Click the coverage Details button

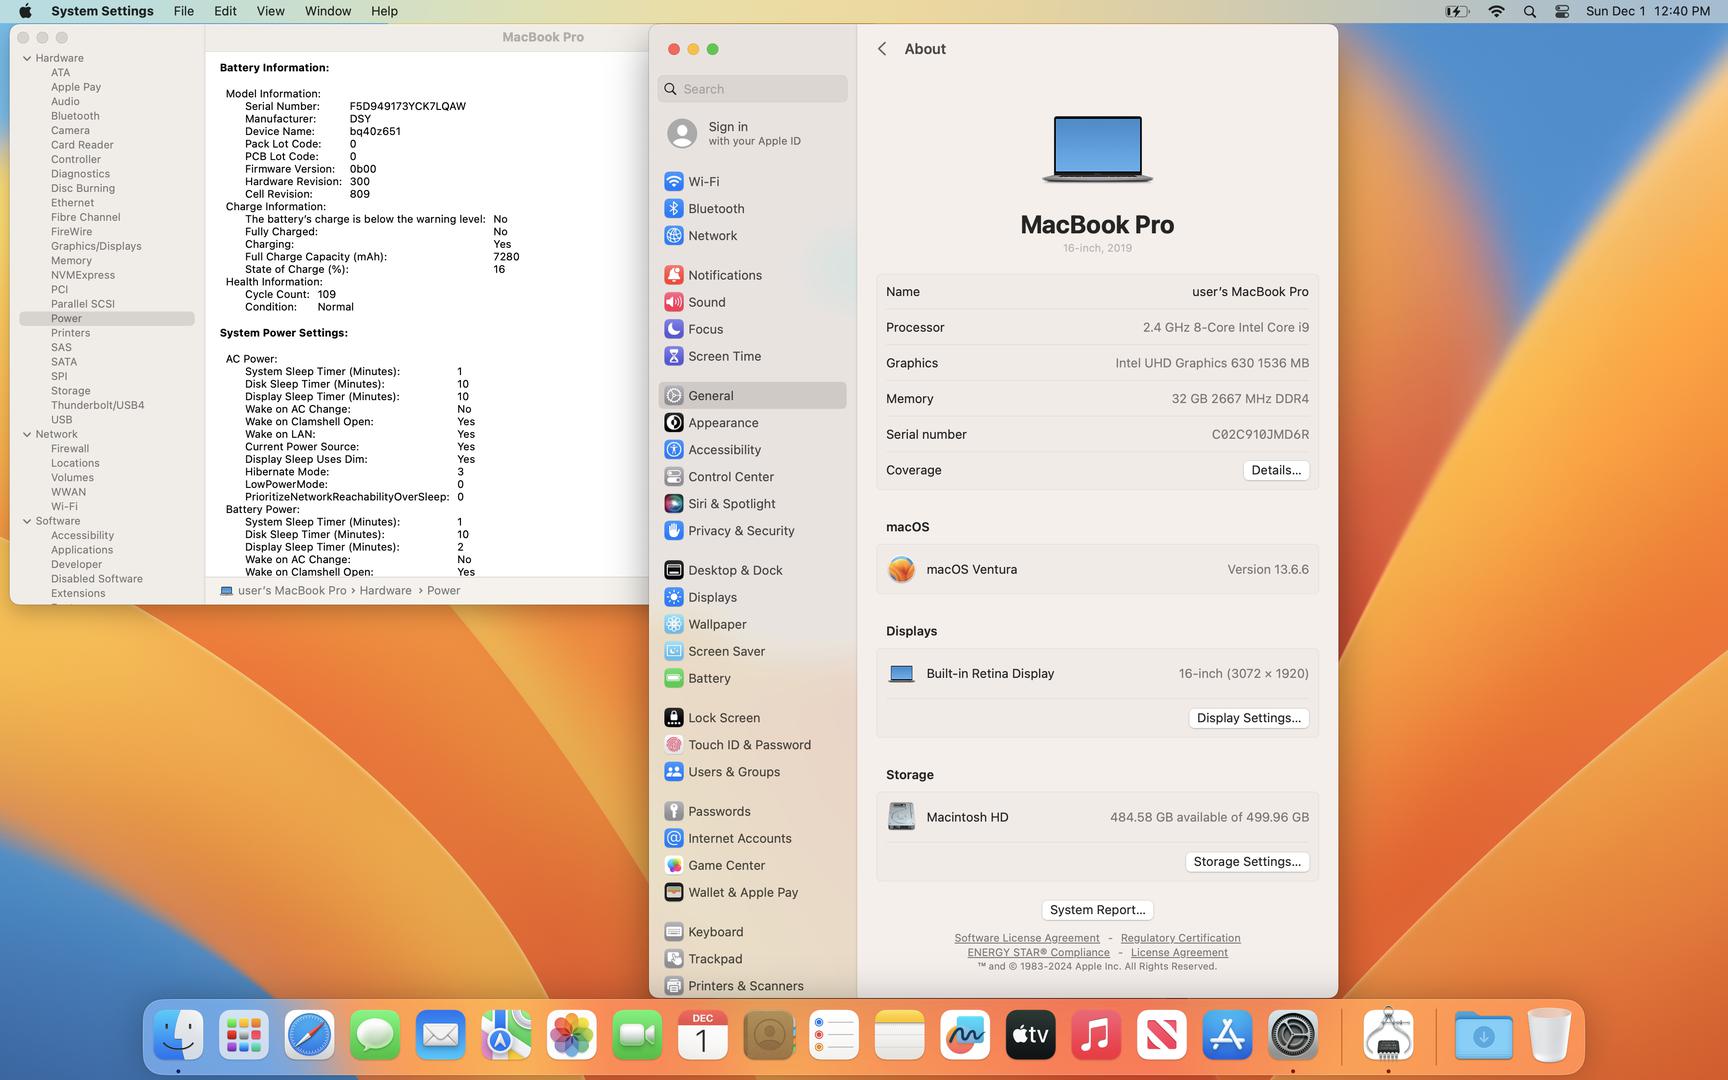(x=1276, y=470)
